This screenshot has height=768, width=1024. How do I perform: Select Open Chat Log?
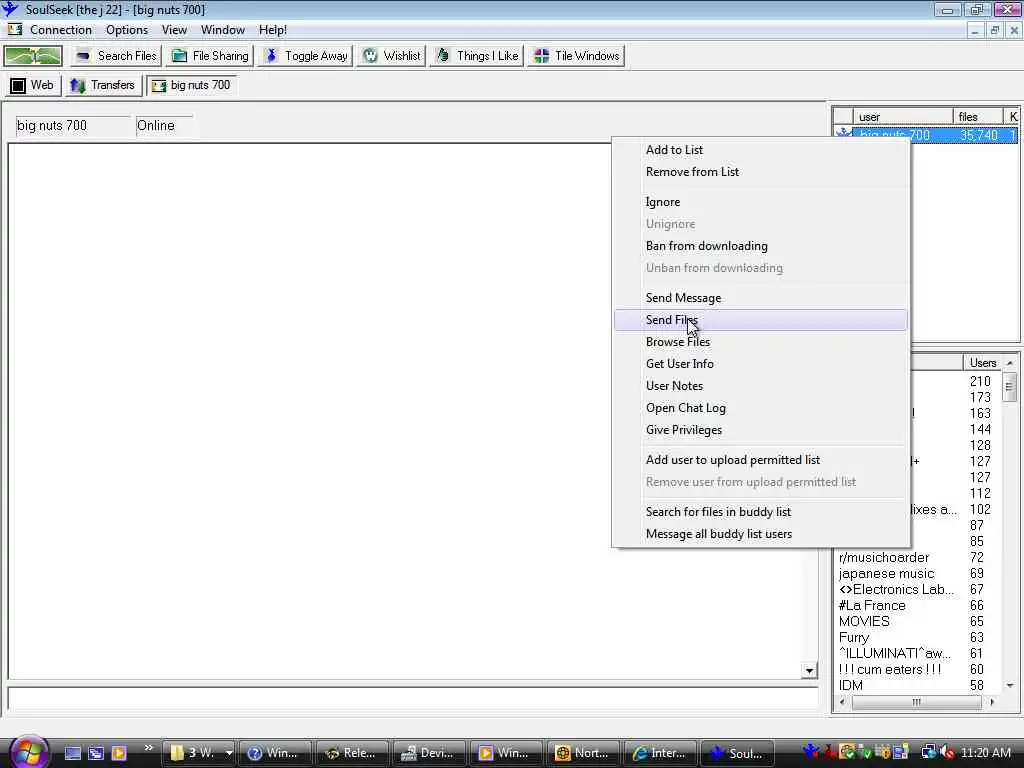pos(761,408)
